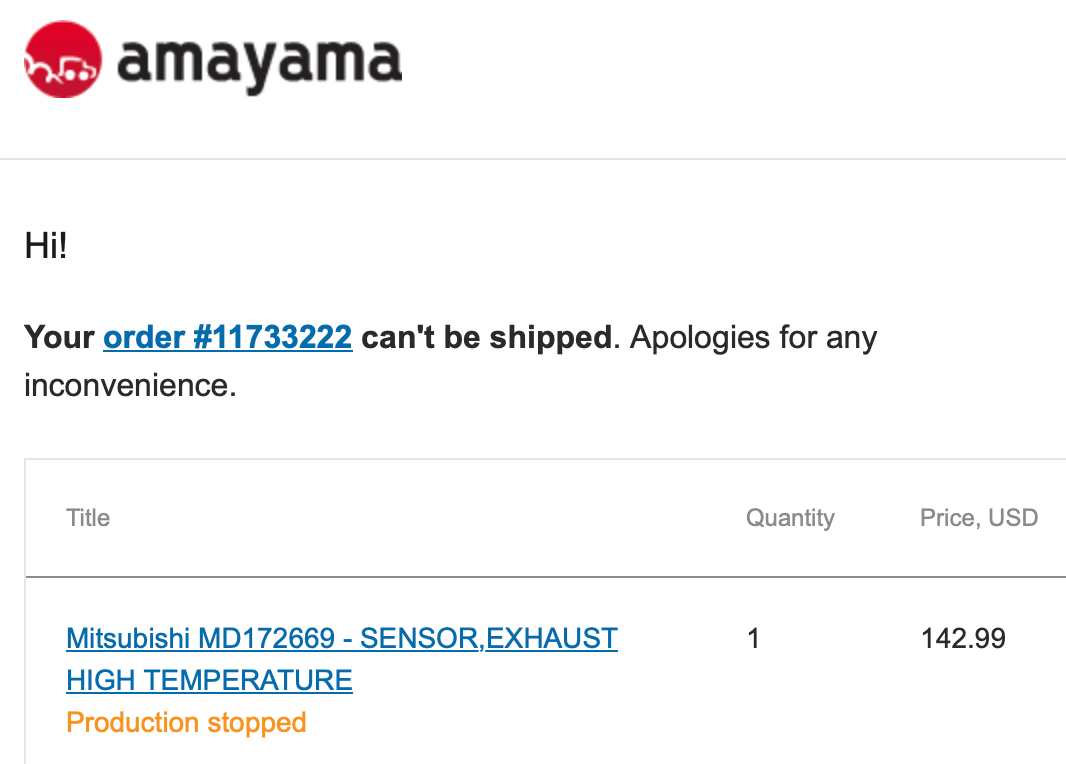Click the red amayama car logo icon
The width and height of the screenshot is (1066, 764).
point(62,60)
